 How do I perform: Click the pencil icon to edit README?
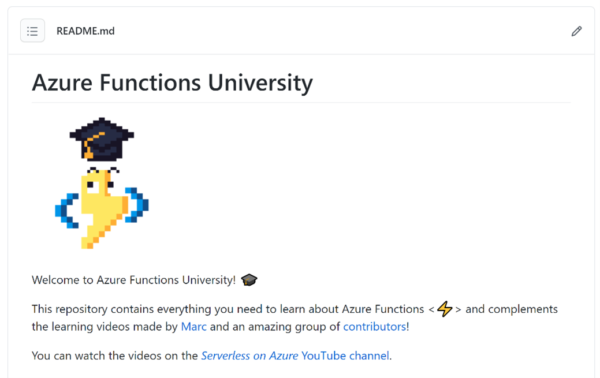577,31
